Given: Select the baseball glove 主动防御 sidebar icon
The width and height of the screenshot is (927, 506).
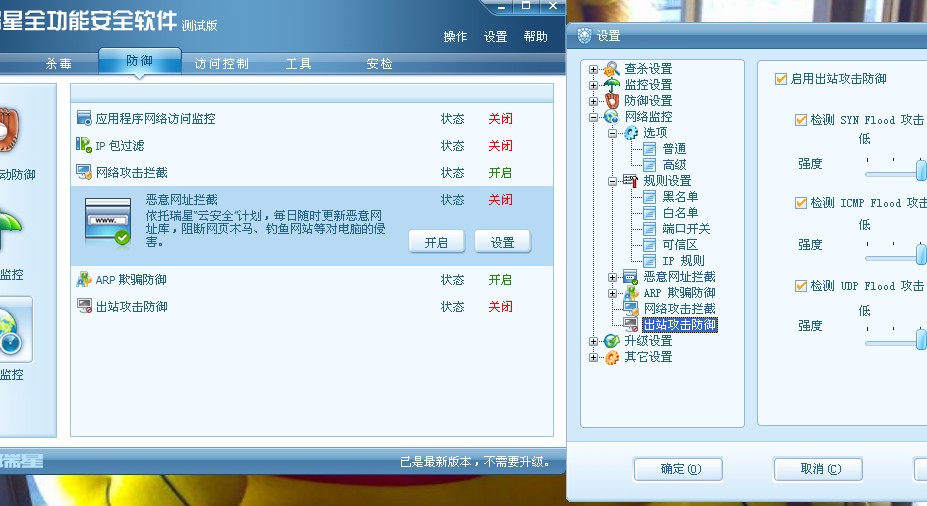Looking at the screenshot, I should 9,129.
